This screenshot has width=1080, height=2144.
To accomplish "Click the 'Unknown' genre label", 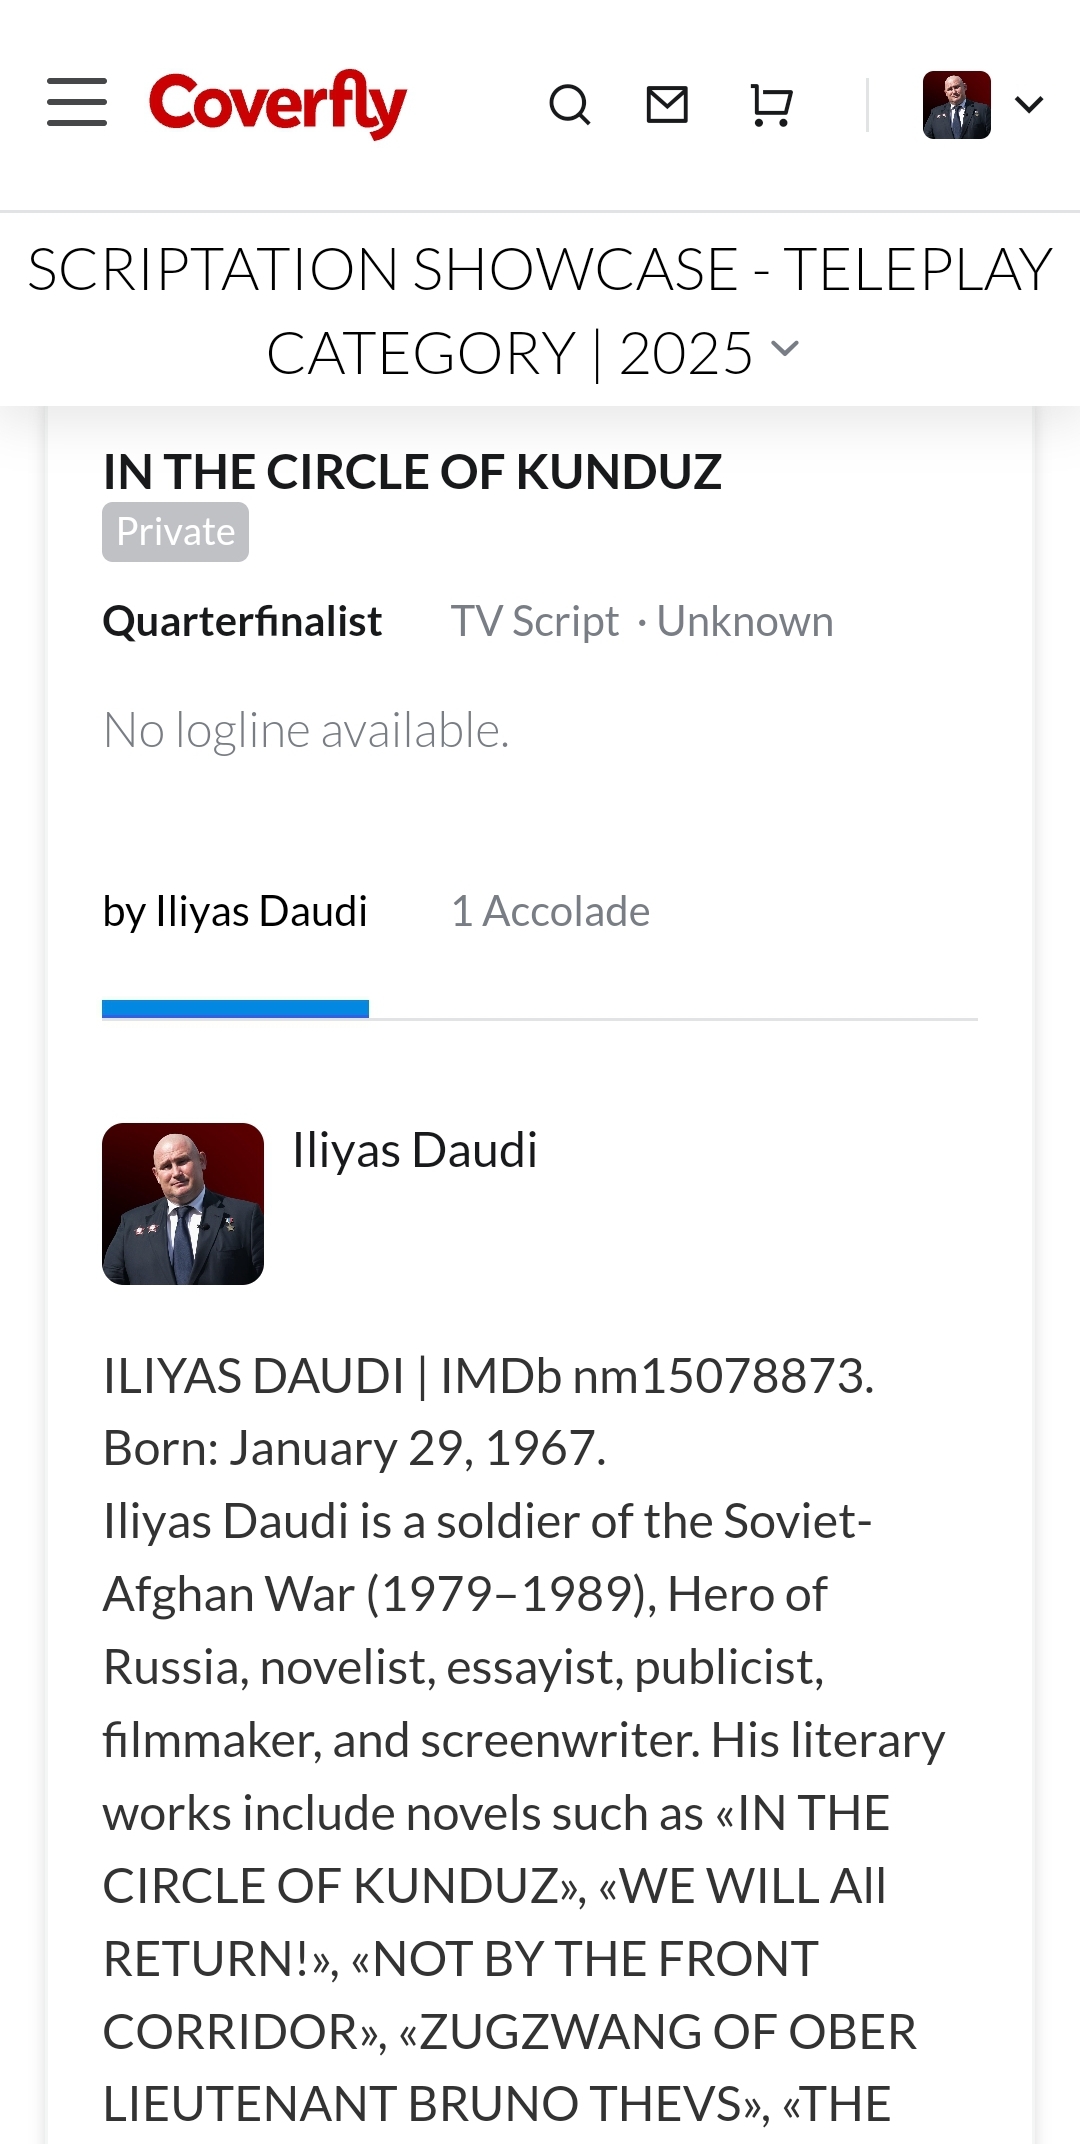I will pos(745,621).
